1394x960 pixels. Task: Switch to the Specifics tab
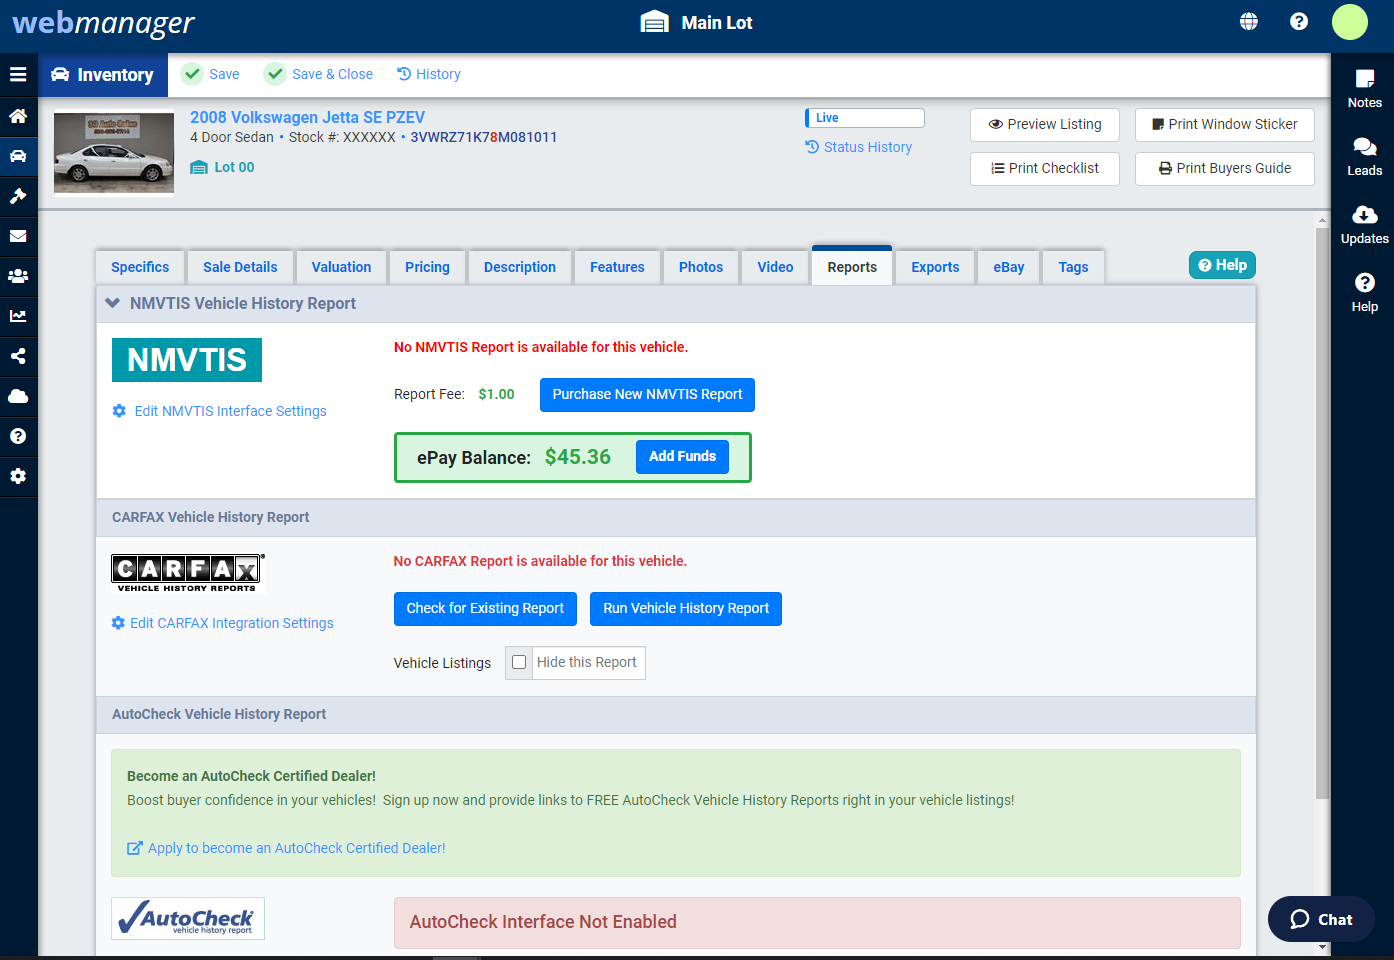click(140, 267)
